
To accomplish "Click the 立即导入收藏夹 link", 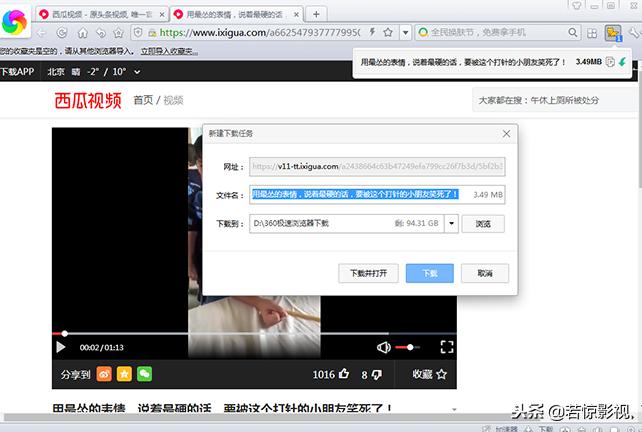I will 169,52.
